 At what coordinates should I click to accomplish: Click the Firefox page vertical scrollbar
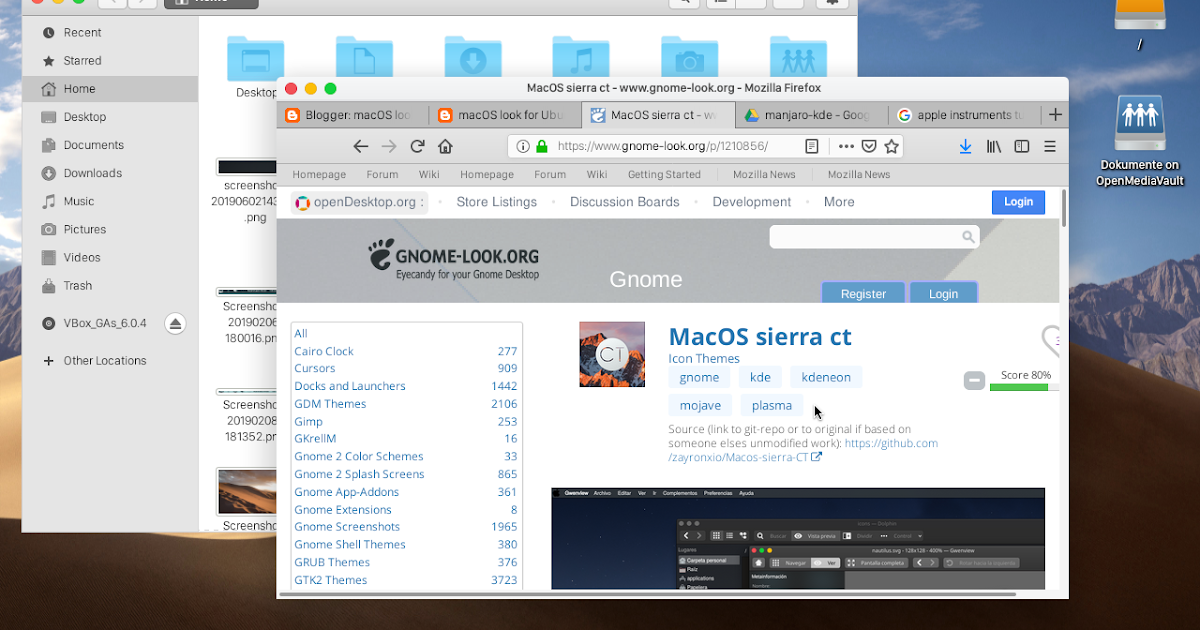(1064, 208)
